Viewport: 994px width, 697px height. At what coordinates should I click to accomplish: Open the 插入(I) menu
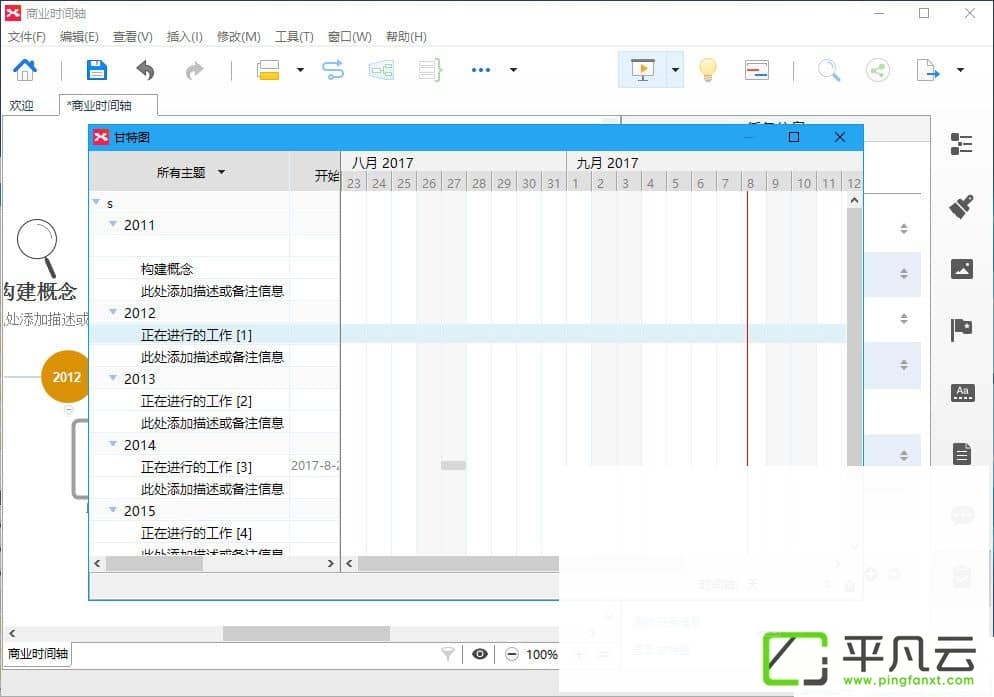click(184, 37)
